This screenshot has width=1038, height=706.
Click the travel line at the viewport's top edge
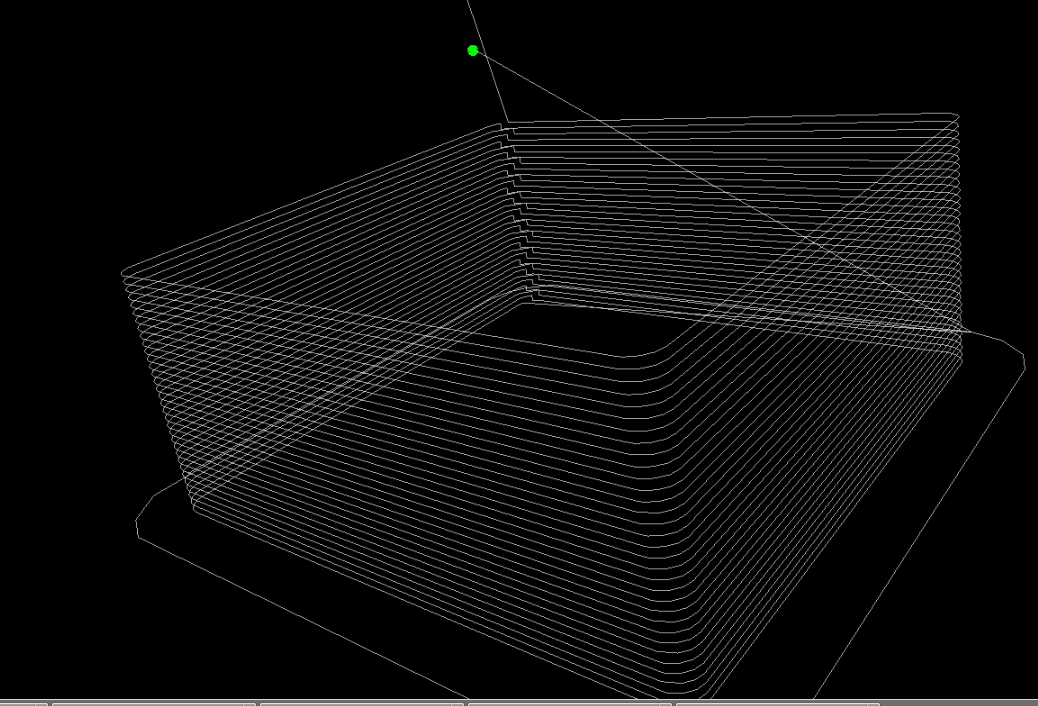(x=469, y=3)
